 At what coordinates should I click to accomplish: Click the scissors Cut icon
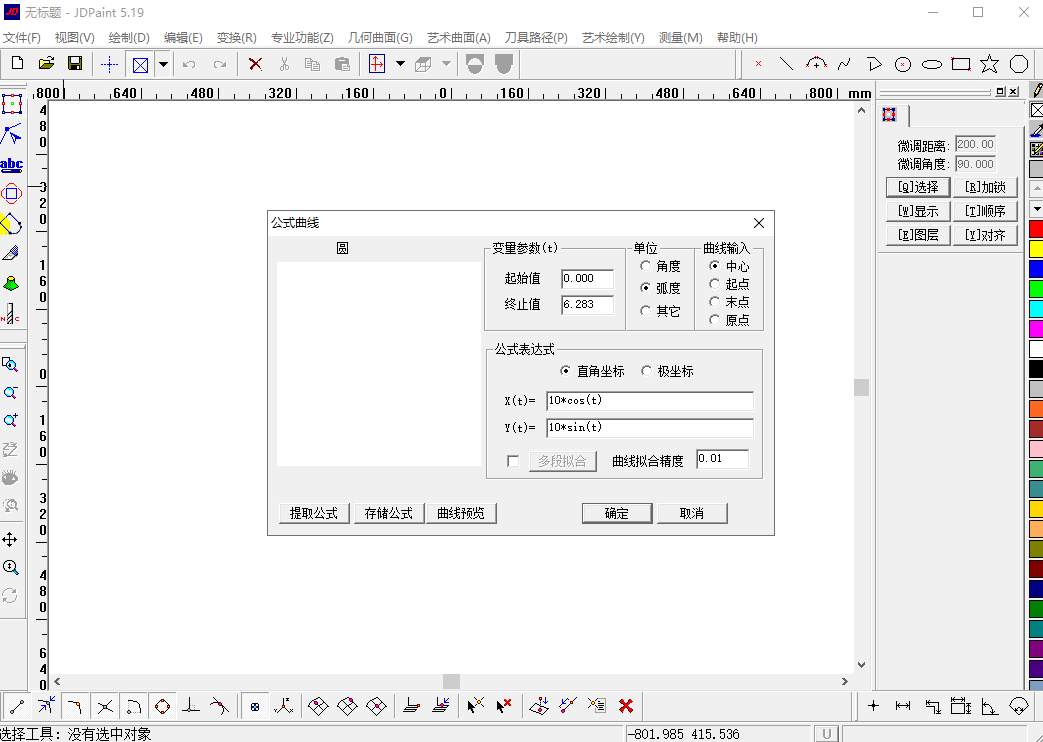point(284,64)
